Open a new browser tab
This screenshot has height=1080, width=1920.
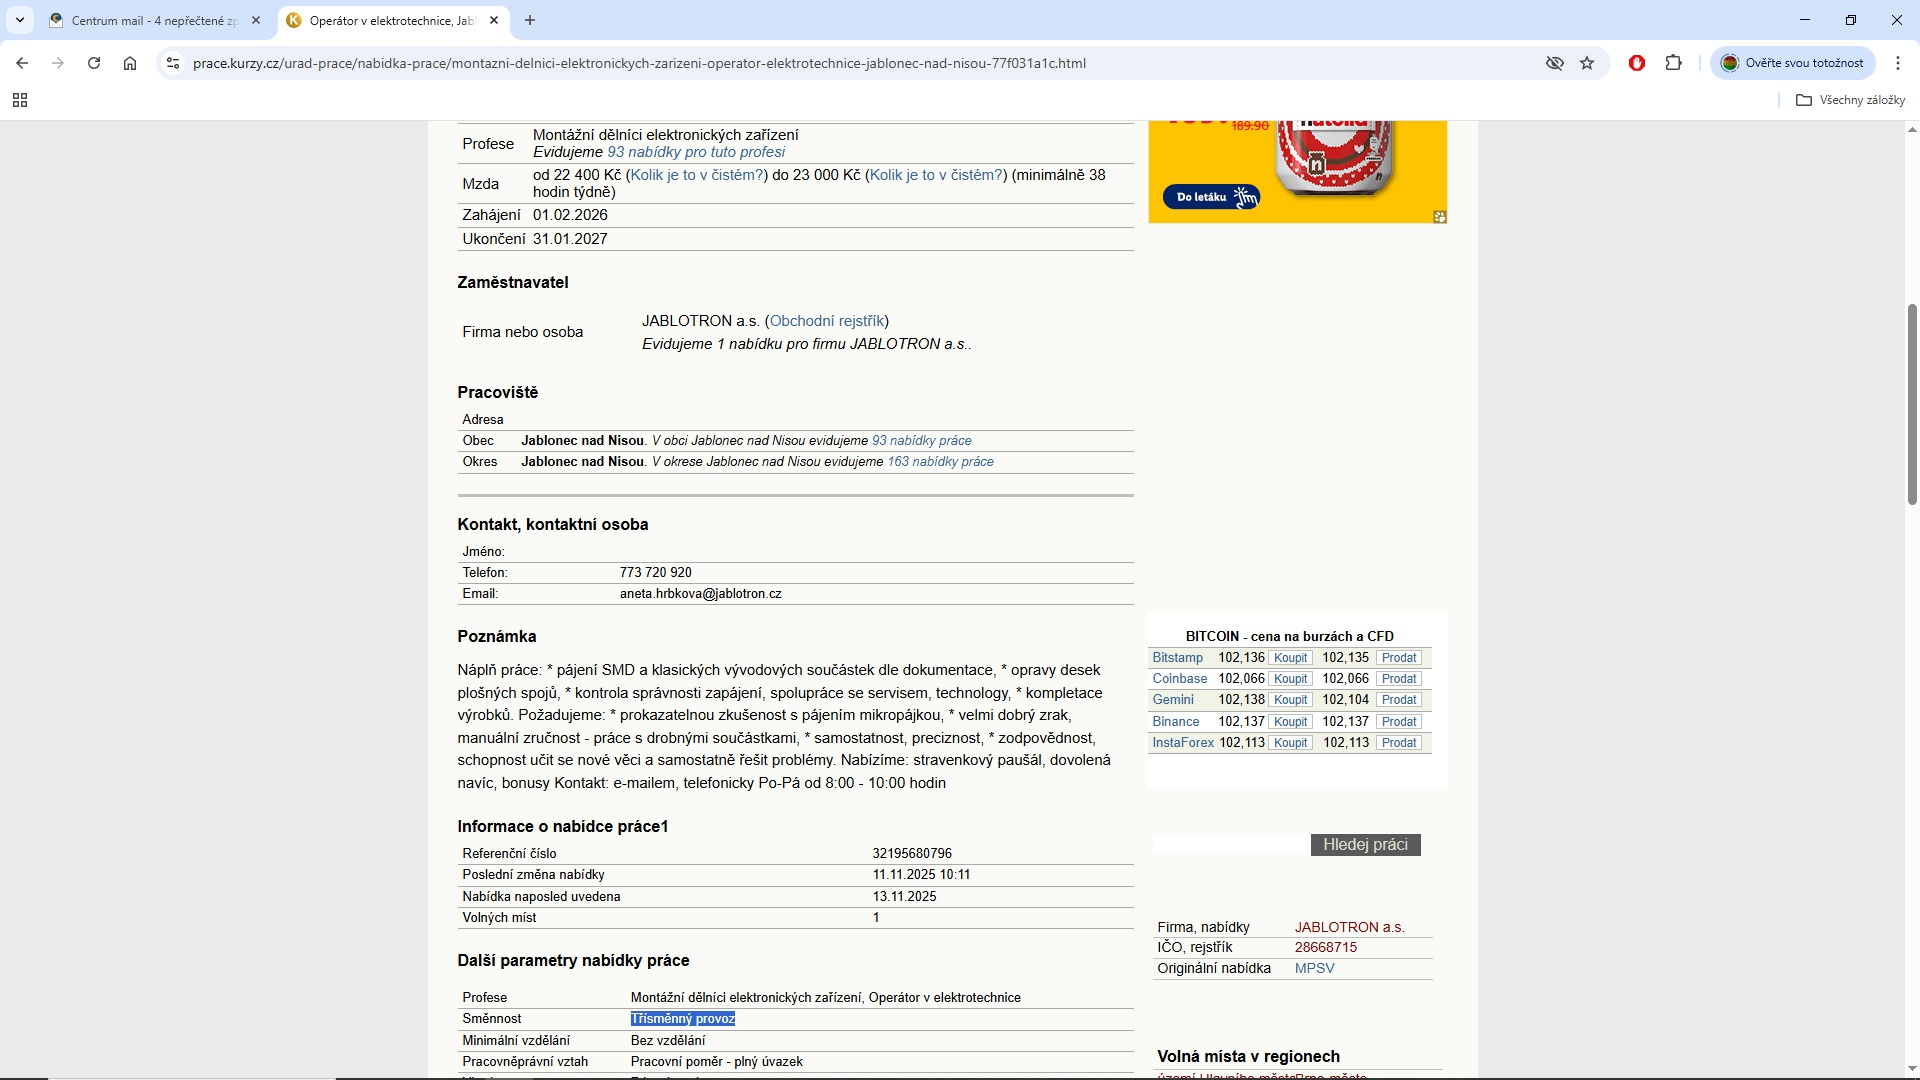click(x=530, y=20)
